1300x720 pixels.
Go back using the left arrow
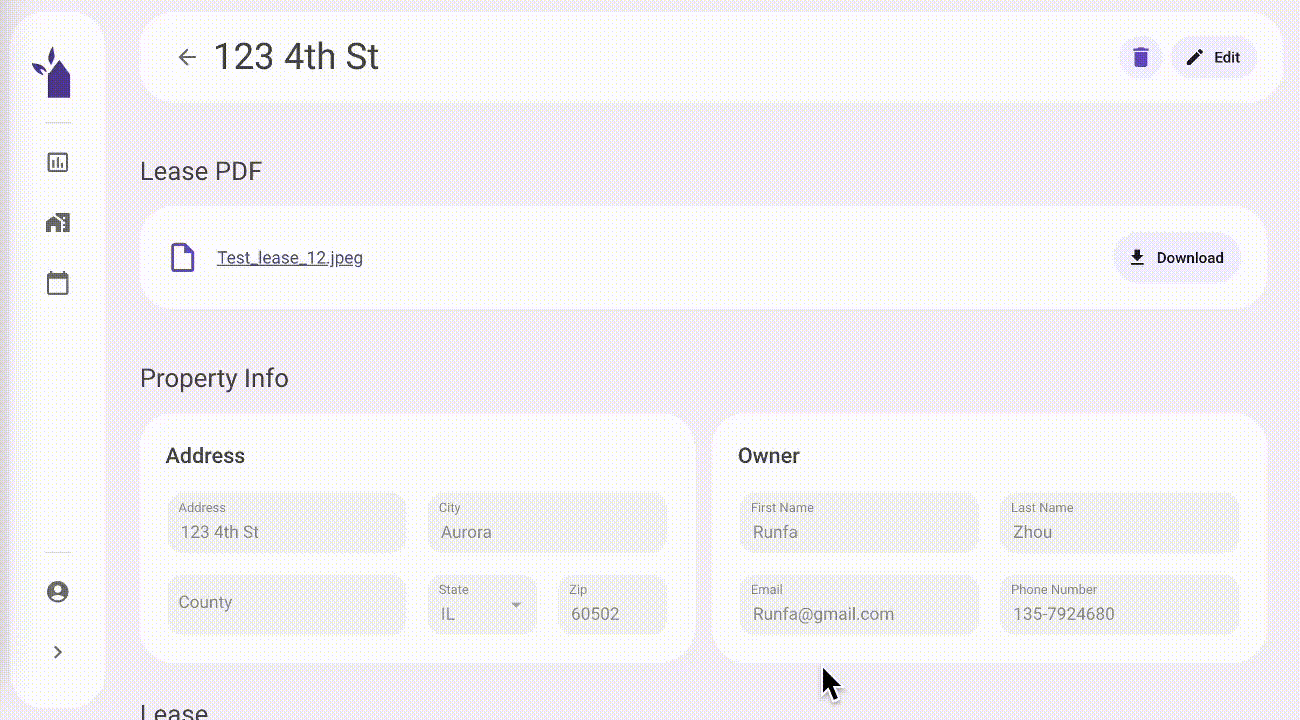point(187,57)
